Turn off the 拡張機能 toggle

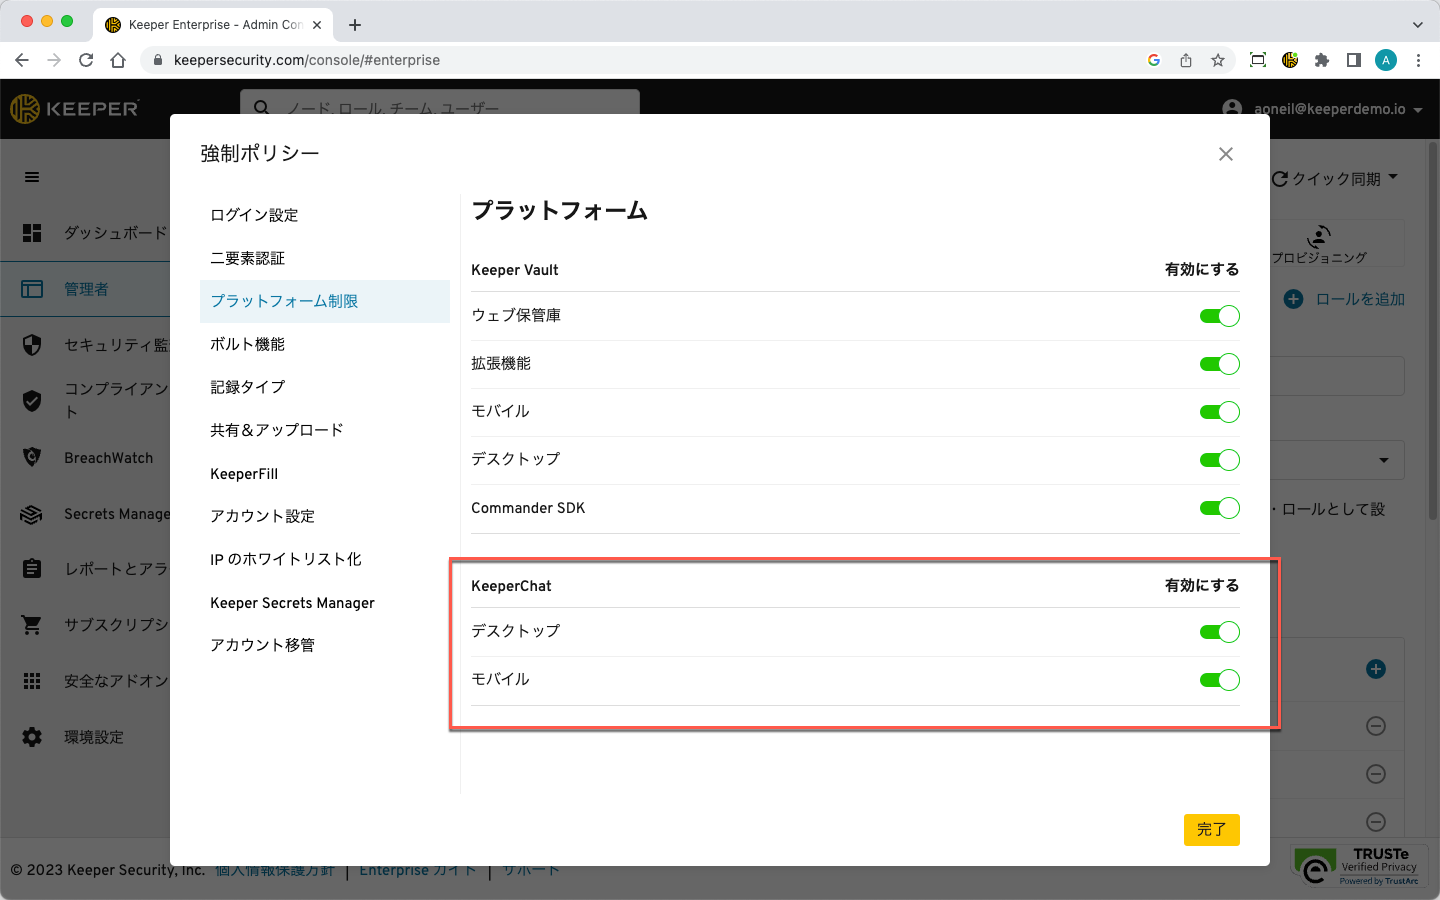point(1219,364)
